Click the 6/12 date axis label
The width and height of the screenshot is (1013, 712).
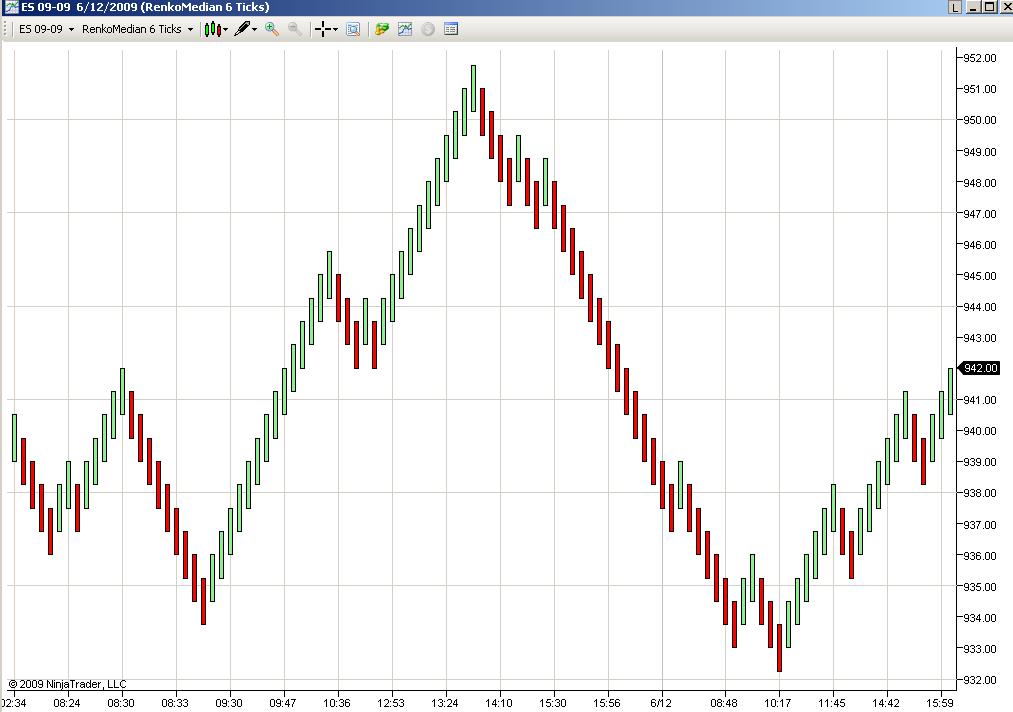pos(661,703)
